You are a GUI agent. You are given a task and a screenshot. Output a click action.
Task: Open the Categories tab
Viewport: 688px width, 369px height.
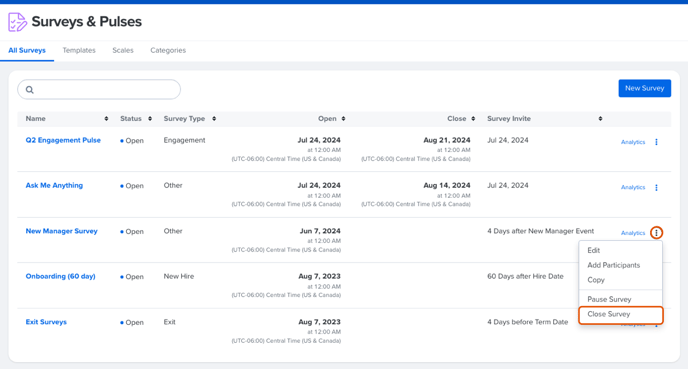click(168, 50)
